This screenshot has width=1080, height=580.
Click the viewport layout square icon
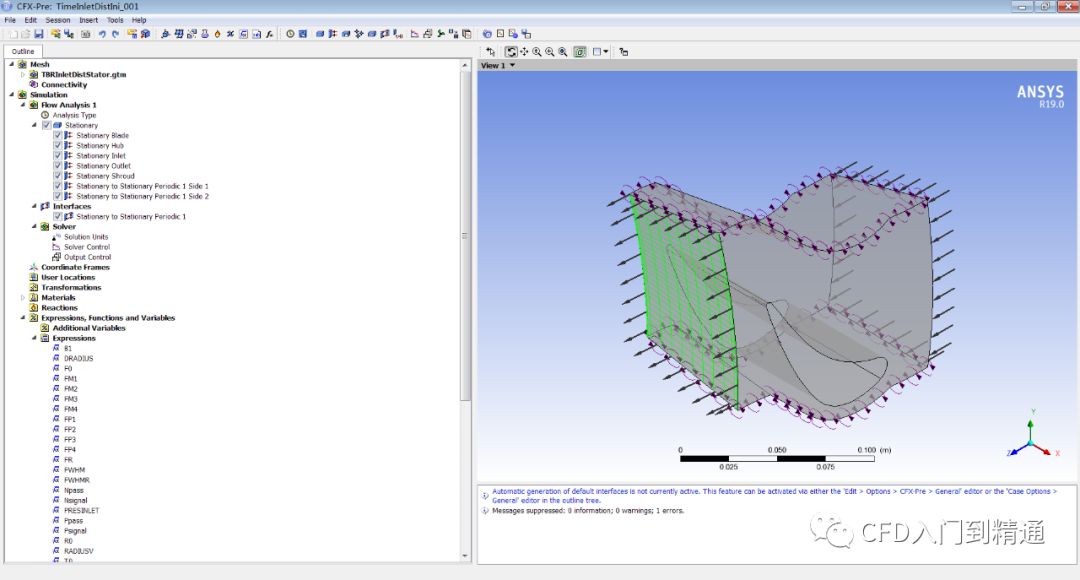(x=597, y=52)
